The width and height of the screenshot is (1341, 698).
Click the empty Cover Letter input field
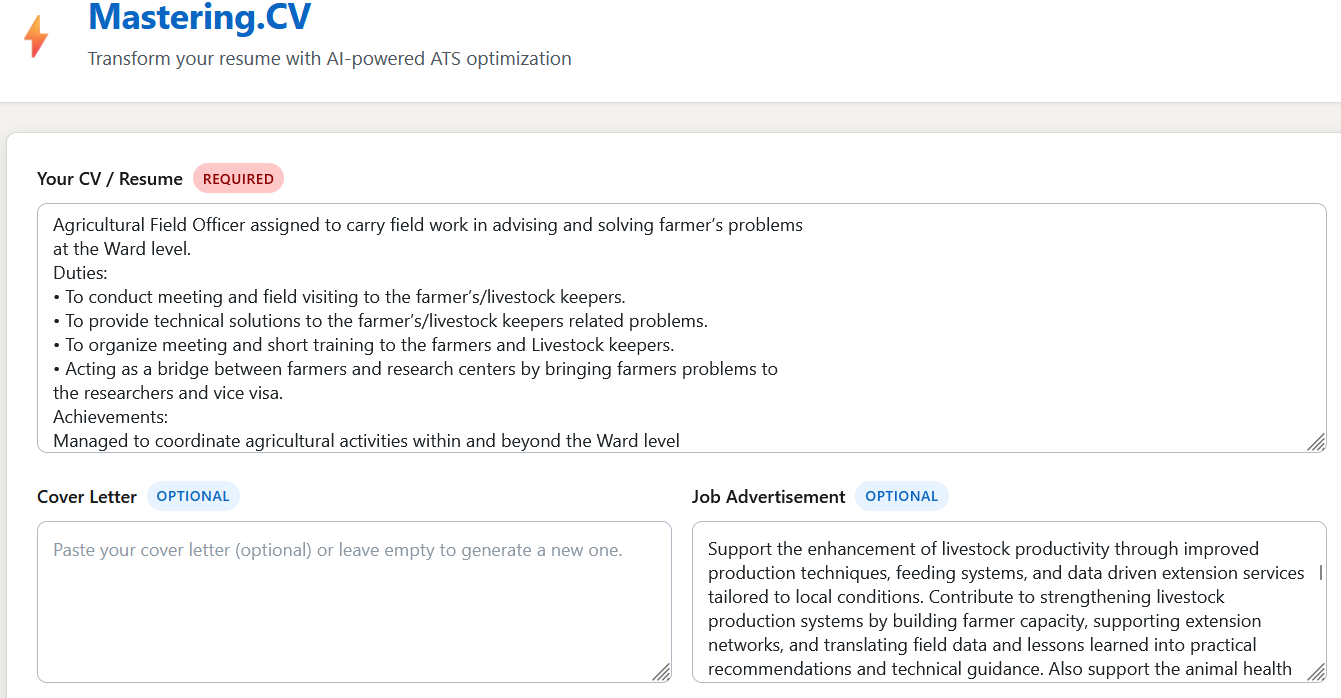(354, 600)
